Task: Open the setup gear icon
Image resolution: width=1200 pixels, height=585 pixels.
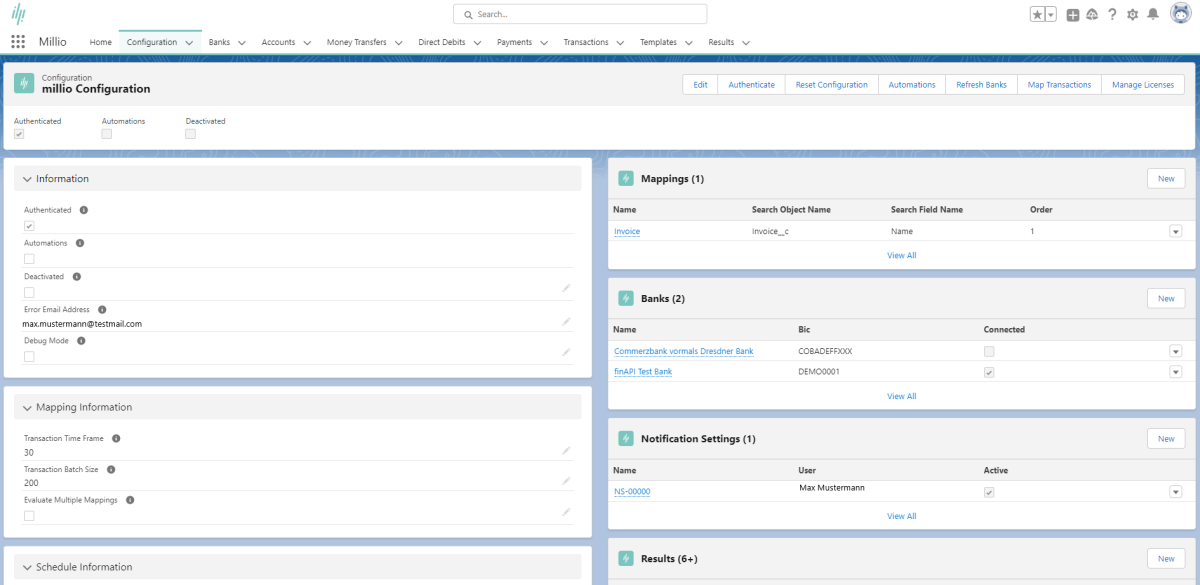Action: coord(1133,14)
